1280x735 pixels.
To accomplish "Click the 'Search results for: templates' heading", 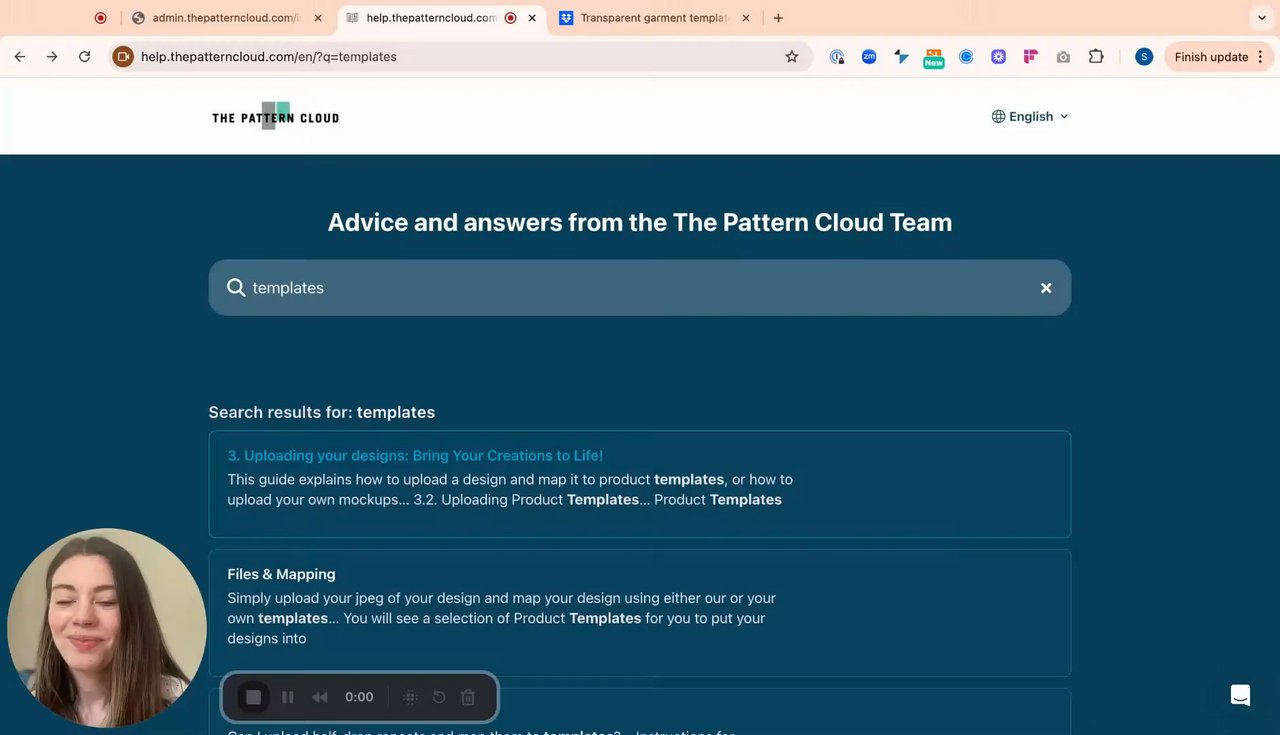I will (x=321, y=412).
